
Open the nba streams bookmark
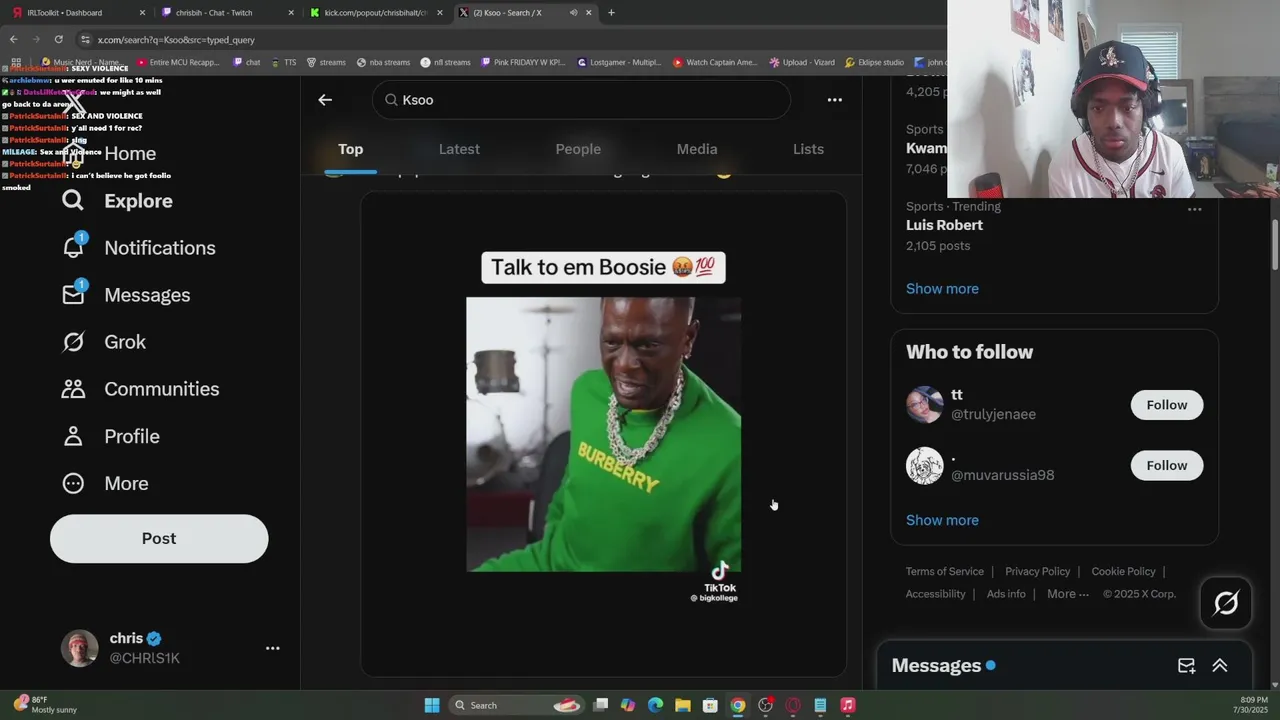383,62
